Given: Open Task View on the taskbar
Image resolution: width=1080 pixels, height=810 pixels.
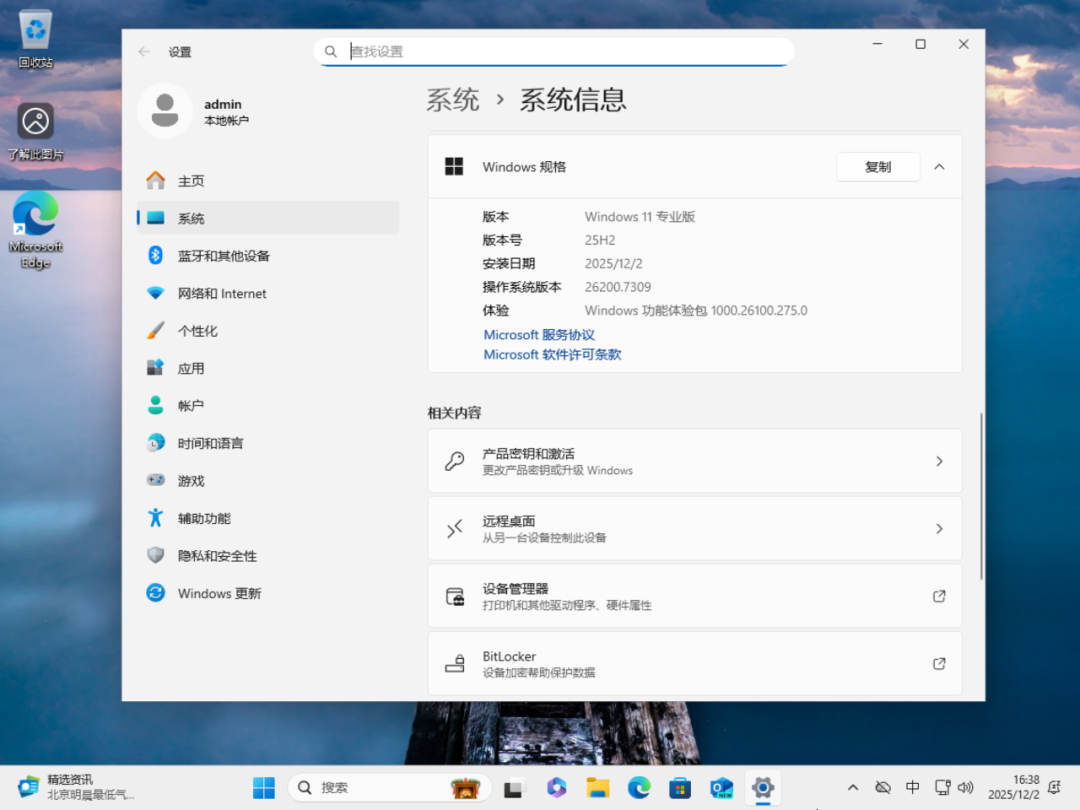Looking at the screenshot, I should point(514,787).
